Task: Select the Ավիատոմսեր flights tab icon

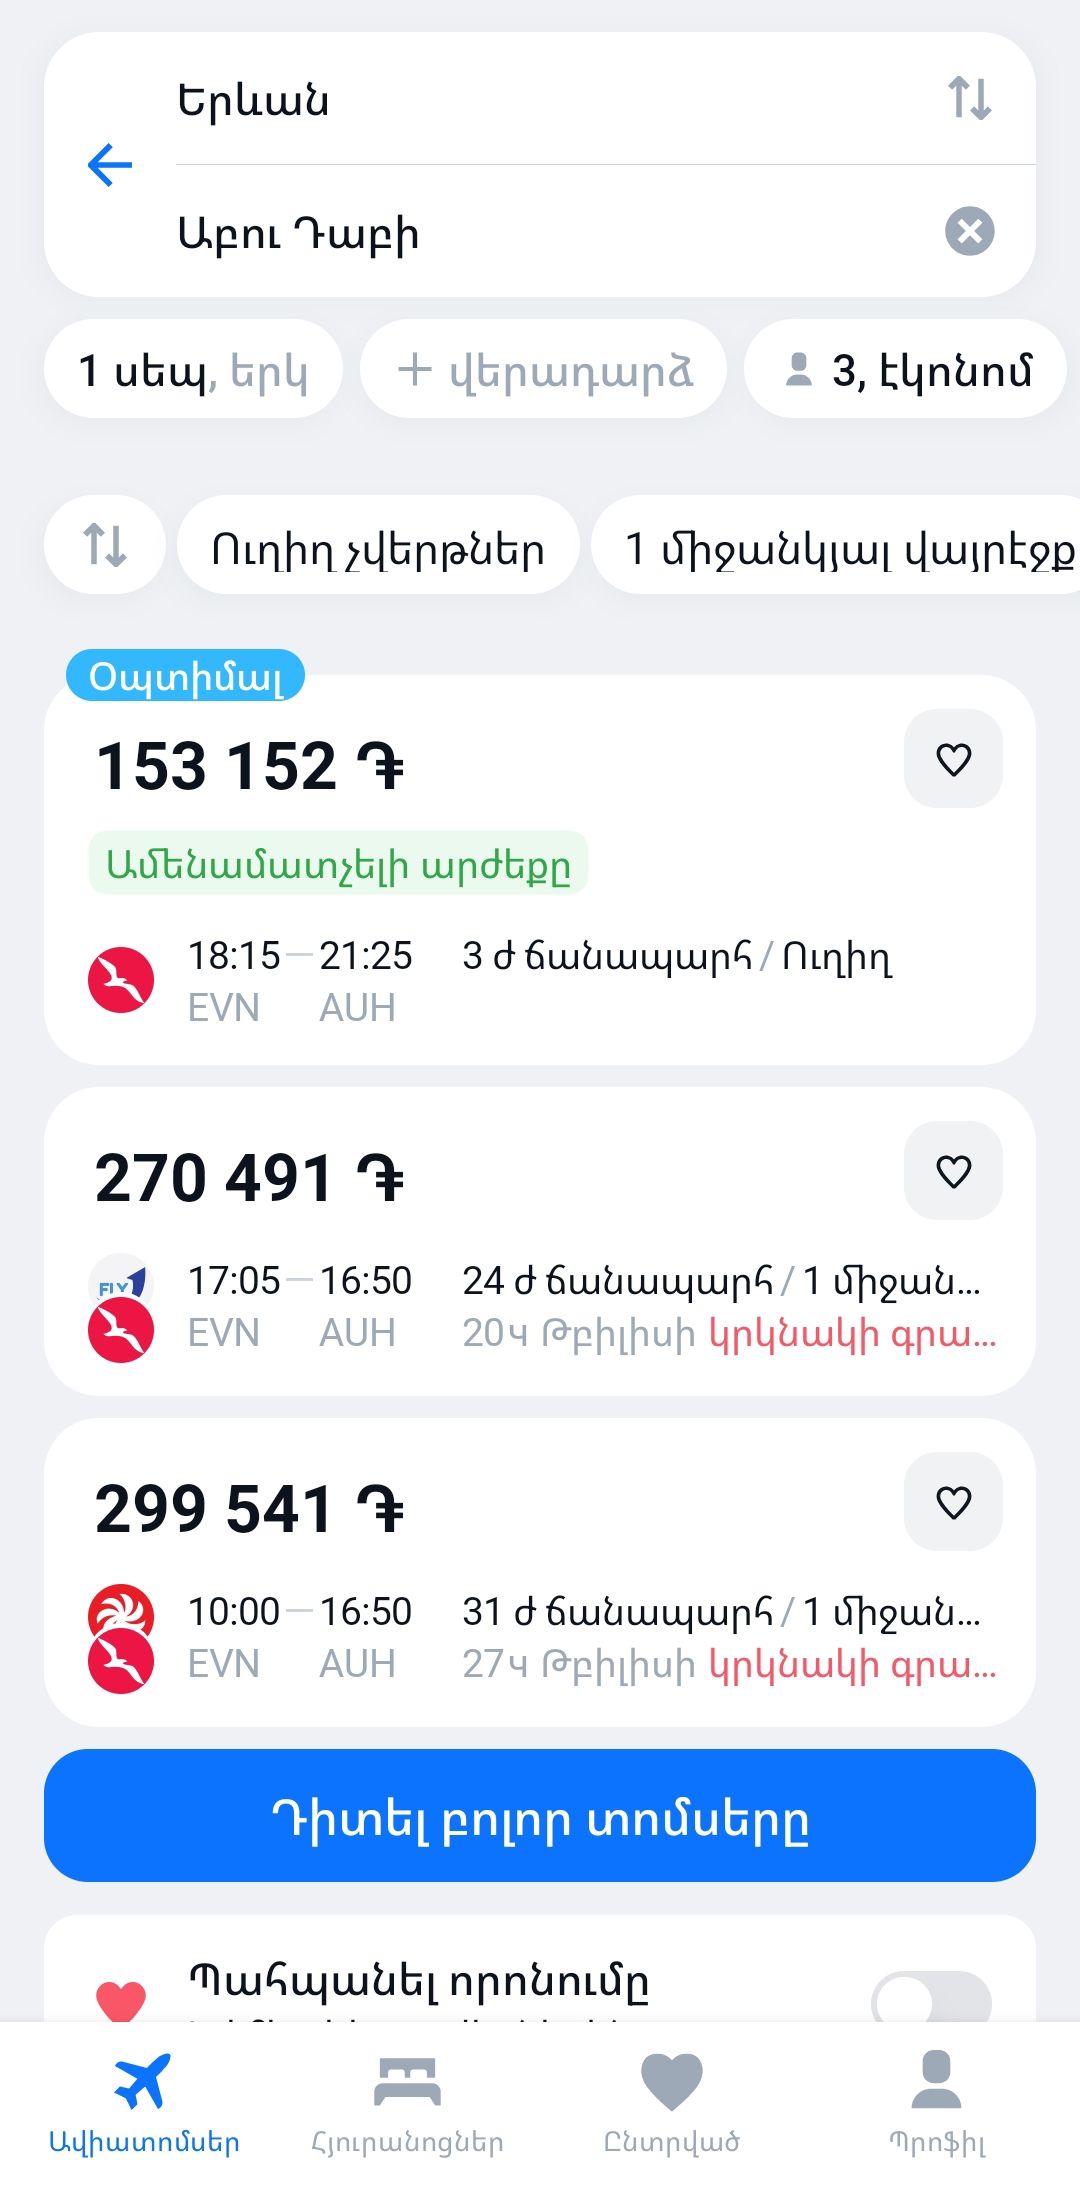Action: coord(143,2085)
